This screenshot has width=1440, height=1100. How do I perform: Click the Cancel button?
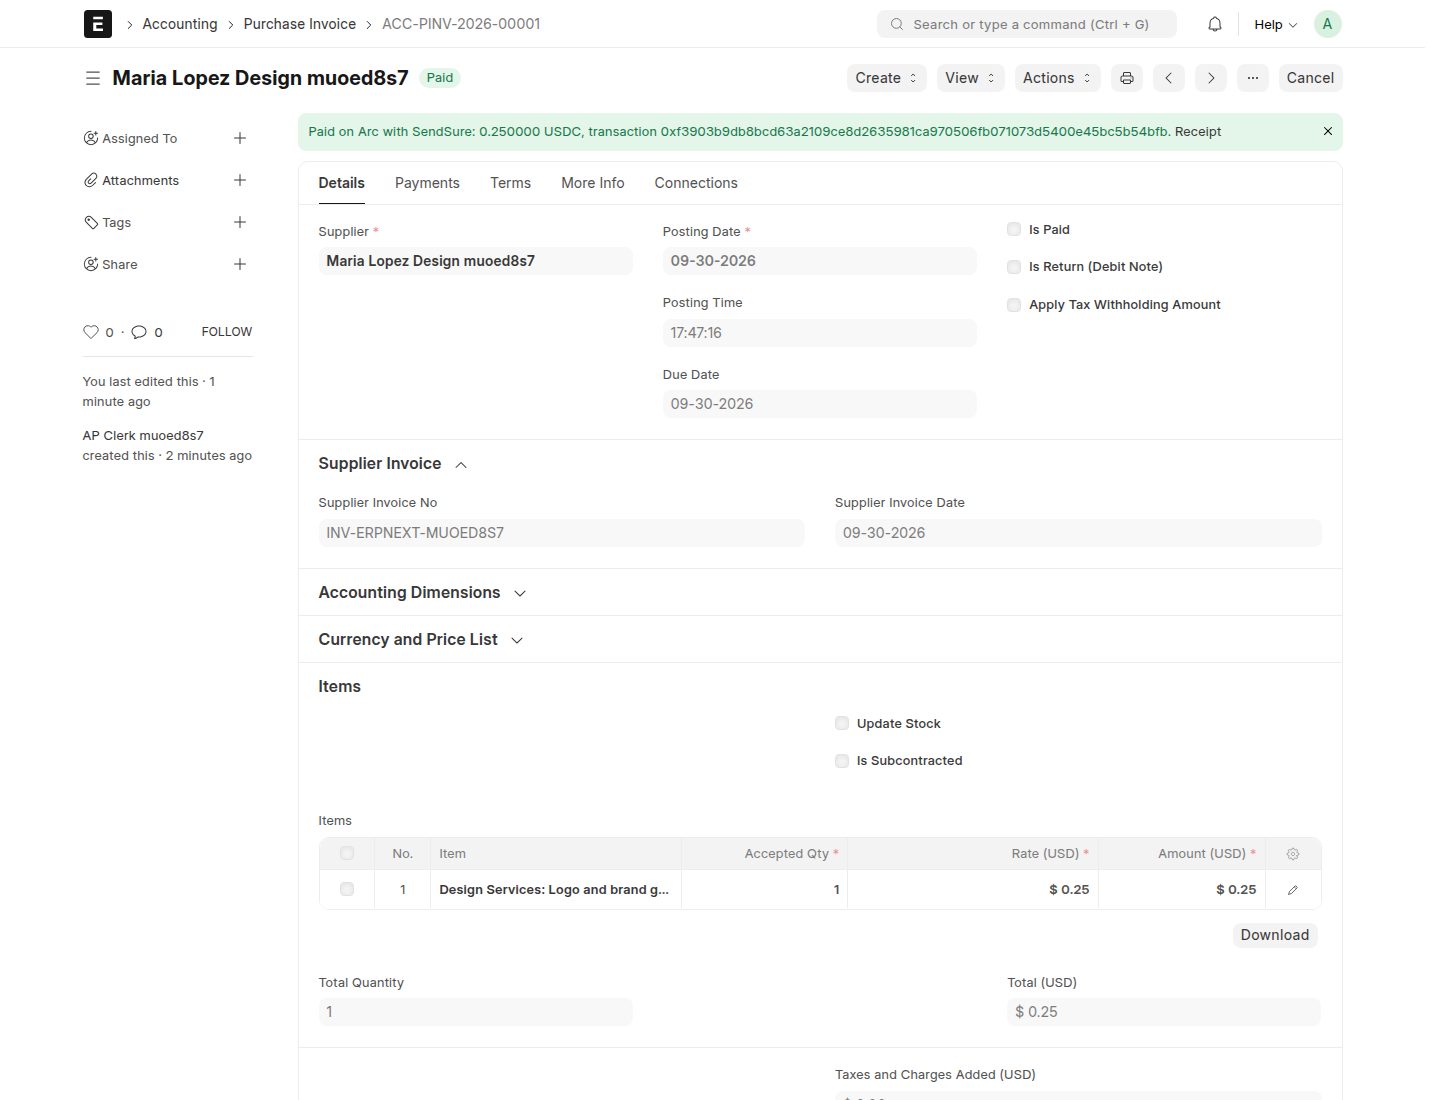coord(1310,78)
